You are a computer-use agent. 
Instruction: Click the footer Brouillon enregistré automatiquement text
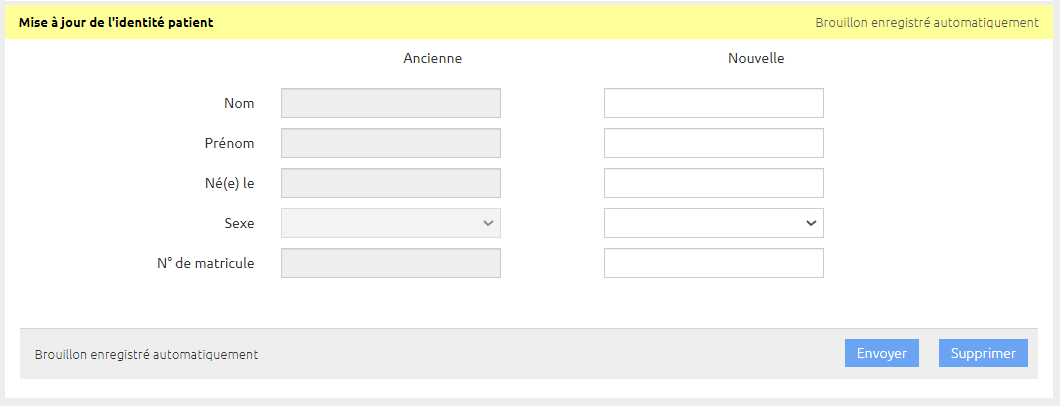coord(146,354)
